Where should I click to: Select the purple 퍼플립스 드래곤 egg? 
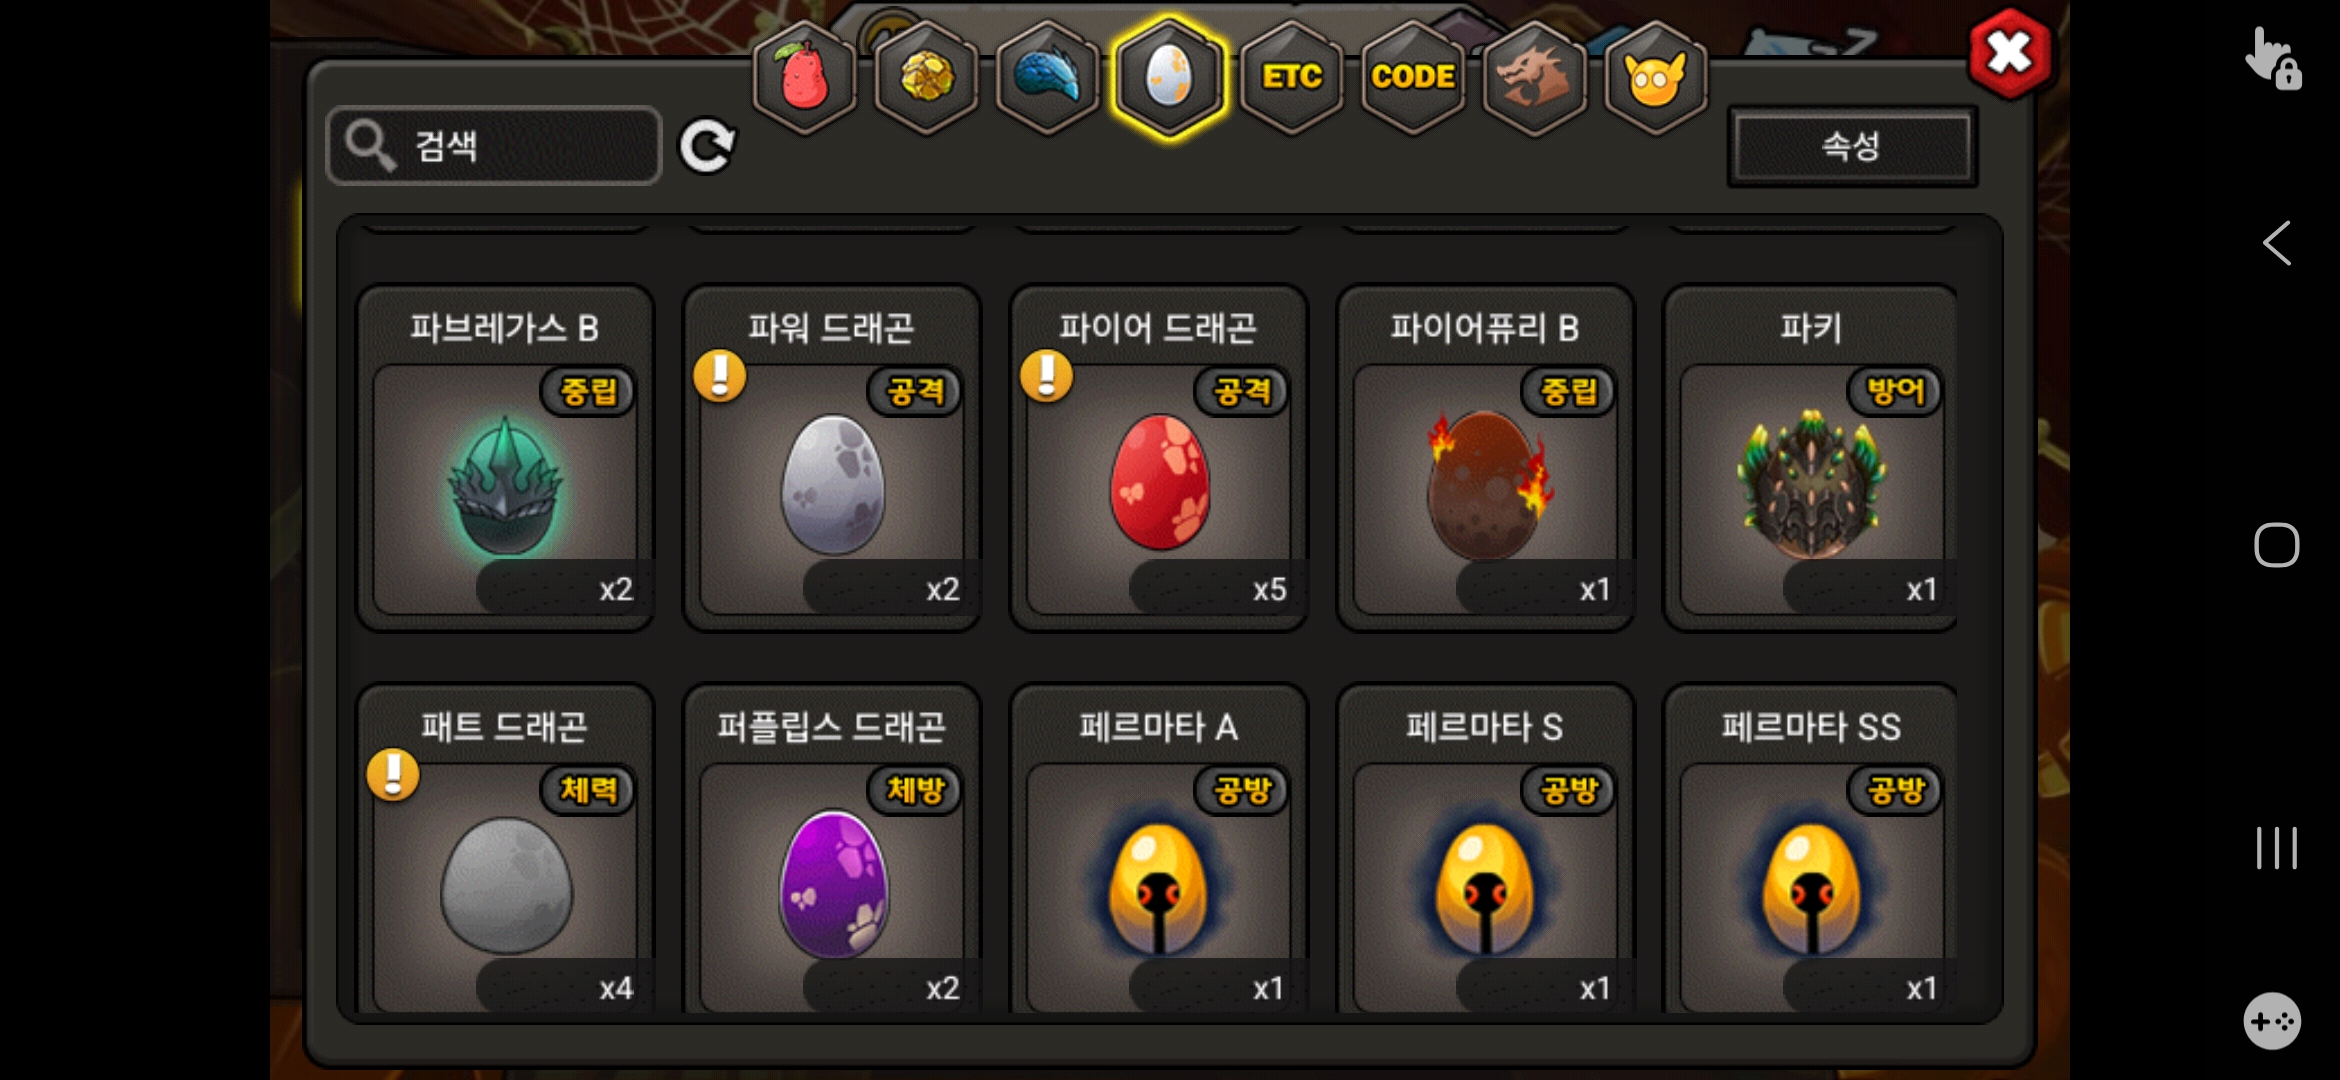click(832, 850)
